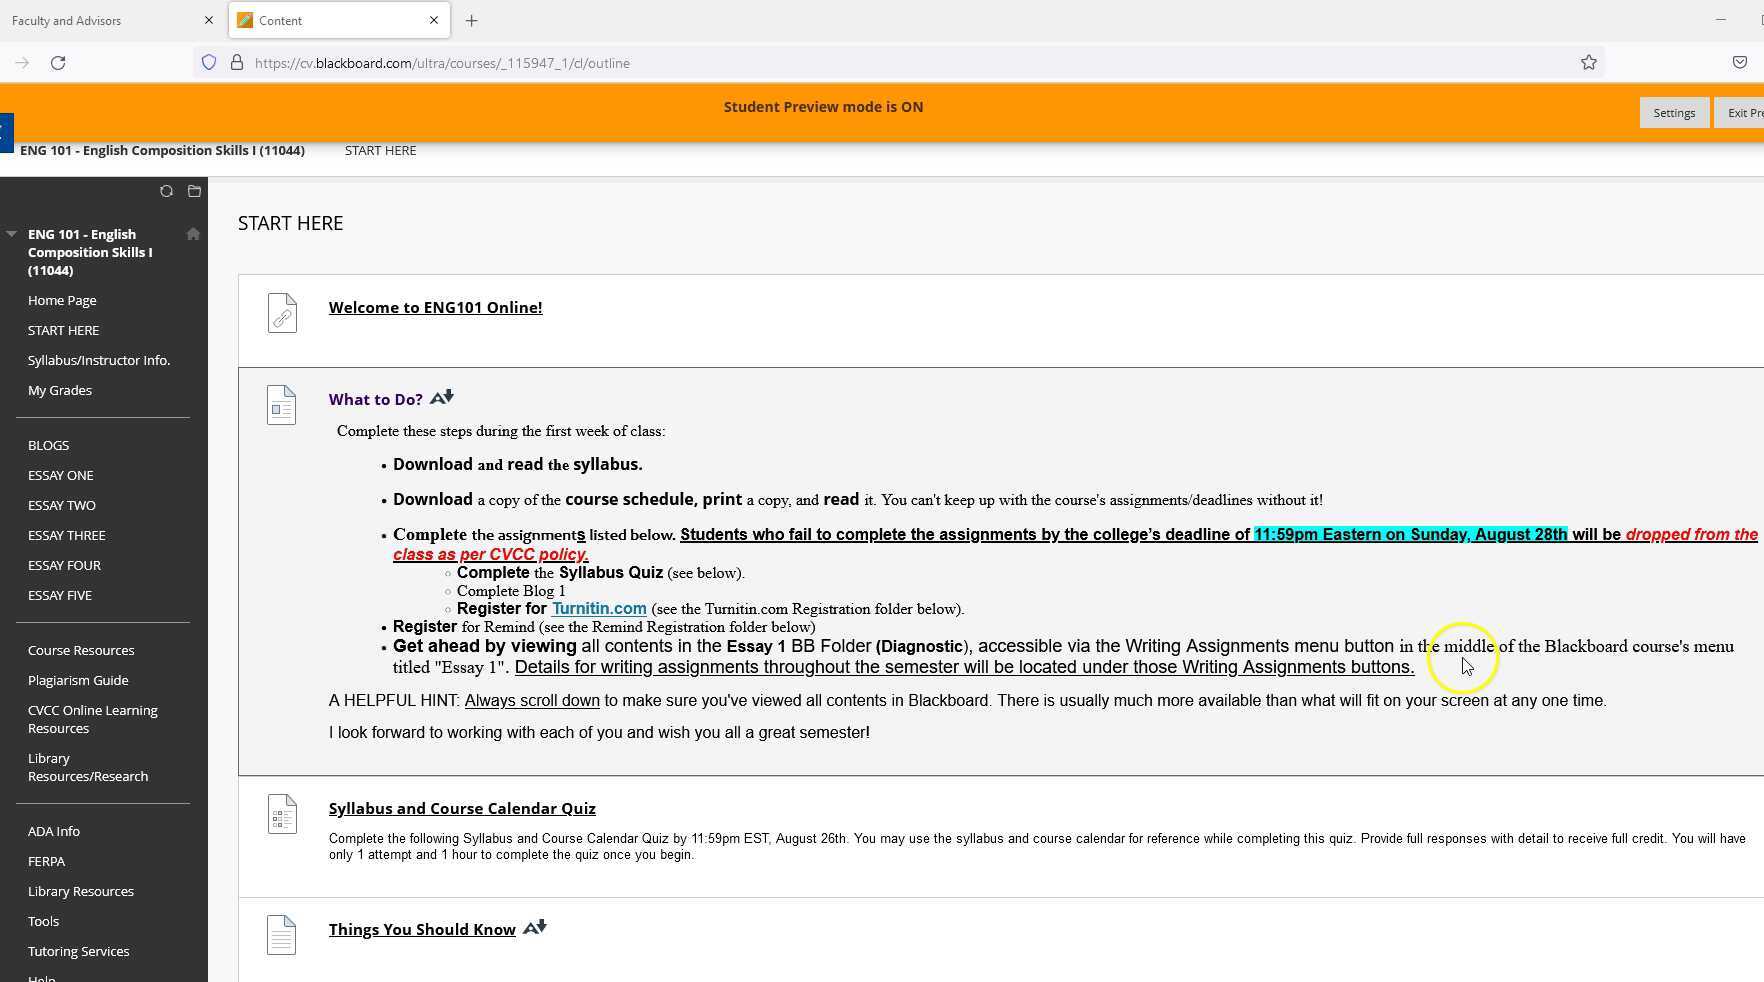Click the browser address bar URL

[x=442, y=63]
